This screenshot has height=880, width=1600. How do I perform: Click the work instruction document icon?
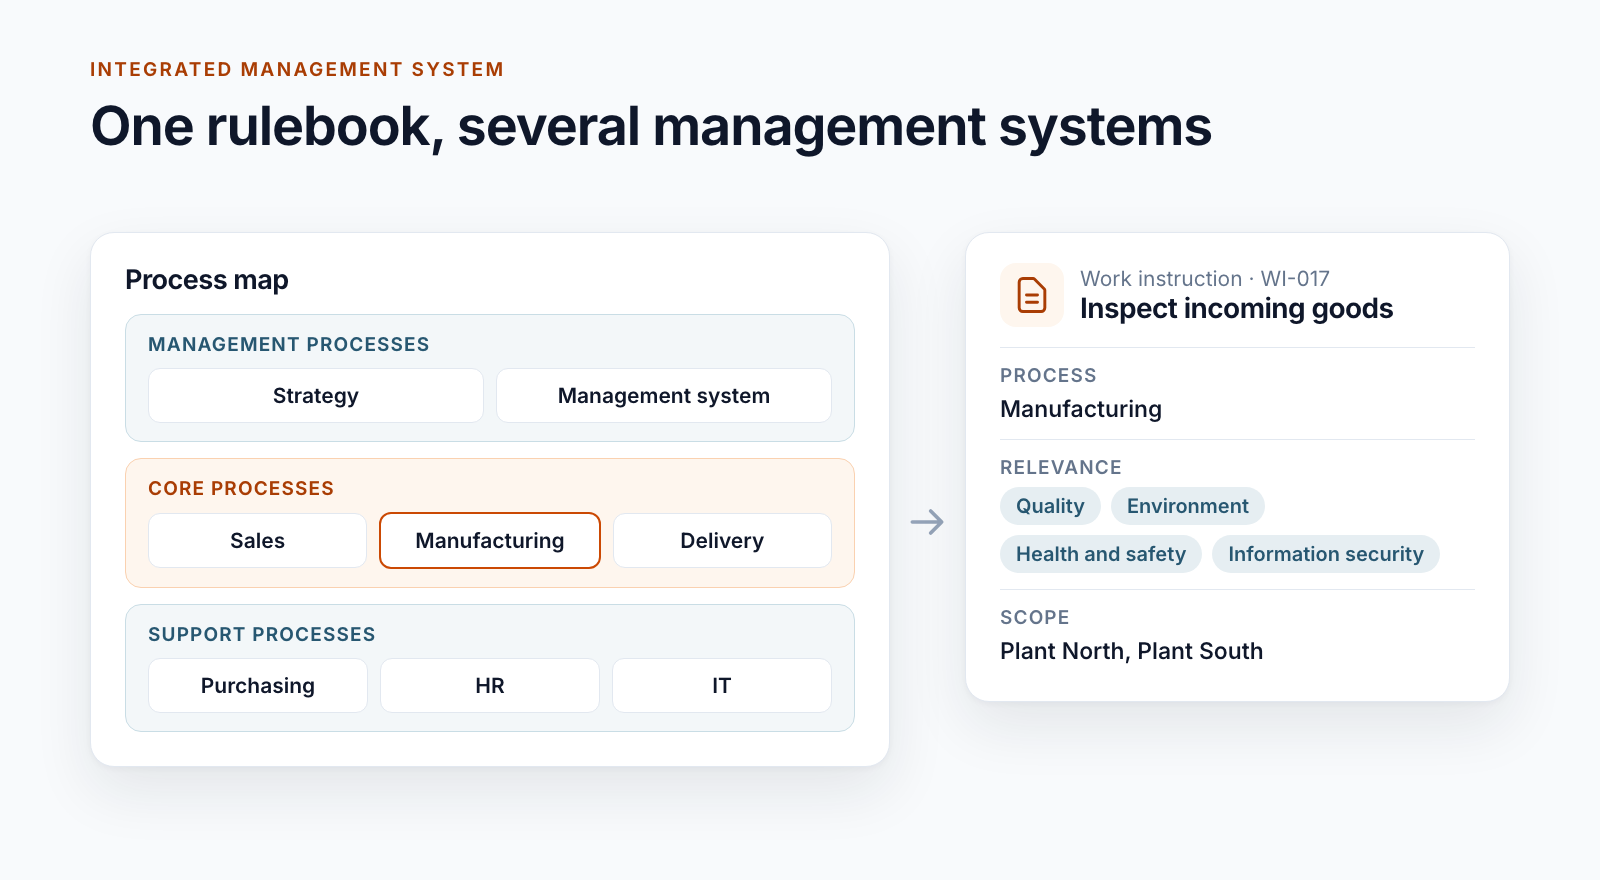(1031, 295)
